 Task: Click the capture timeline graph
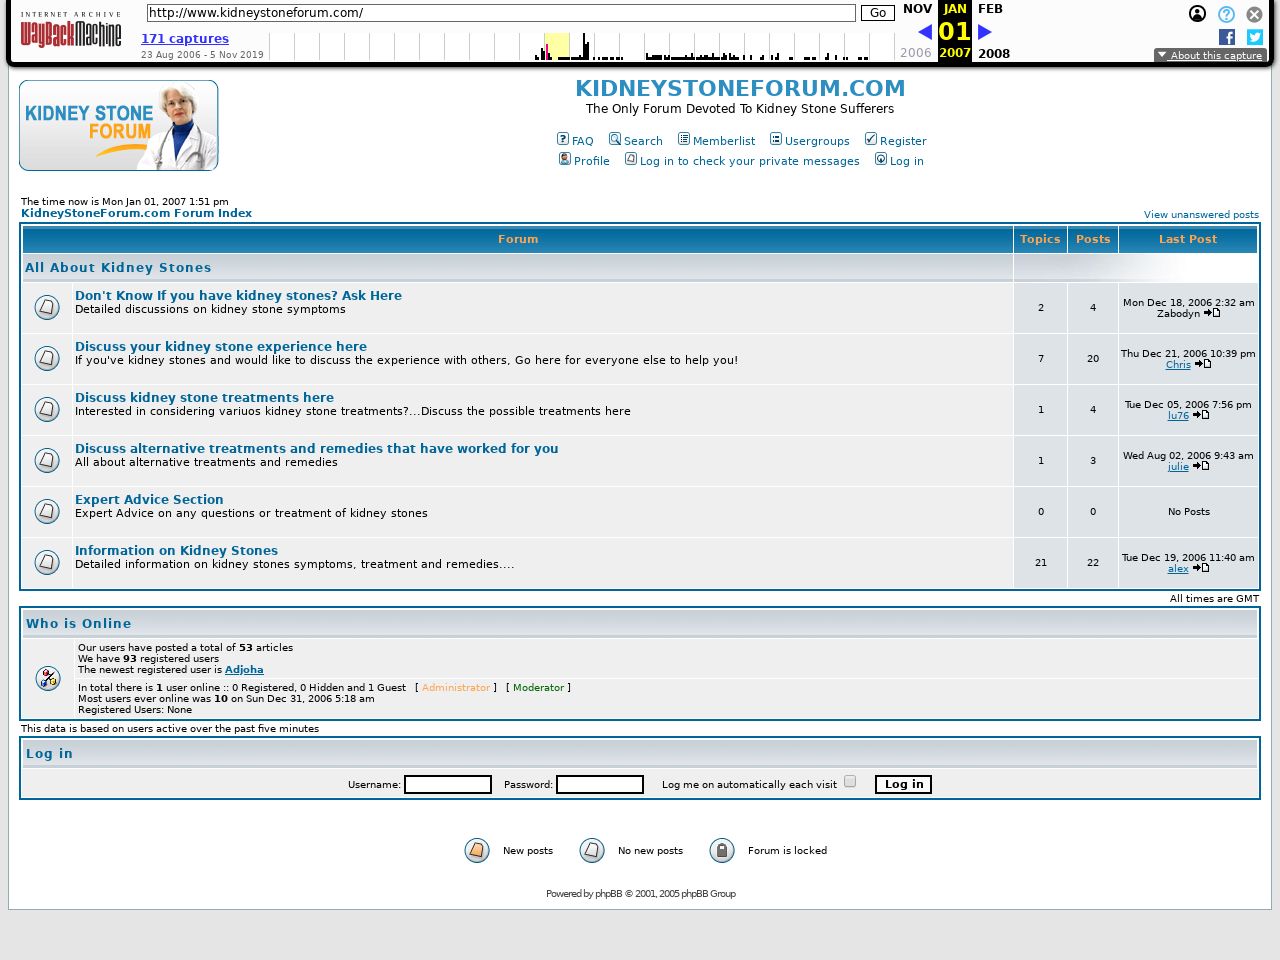(x=580, y=47)
